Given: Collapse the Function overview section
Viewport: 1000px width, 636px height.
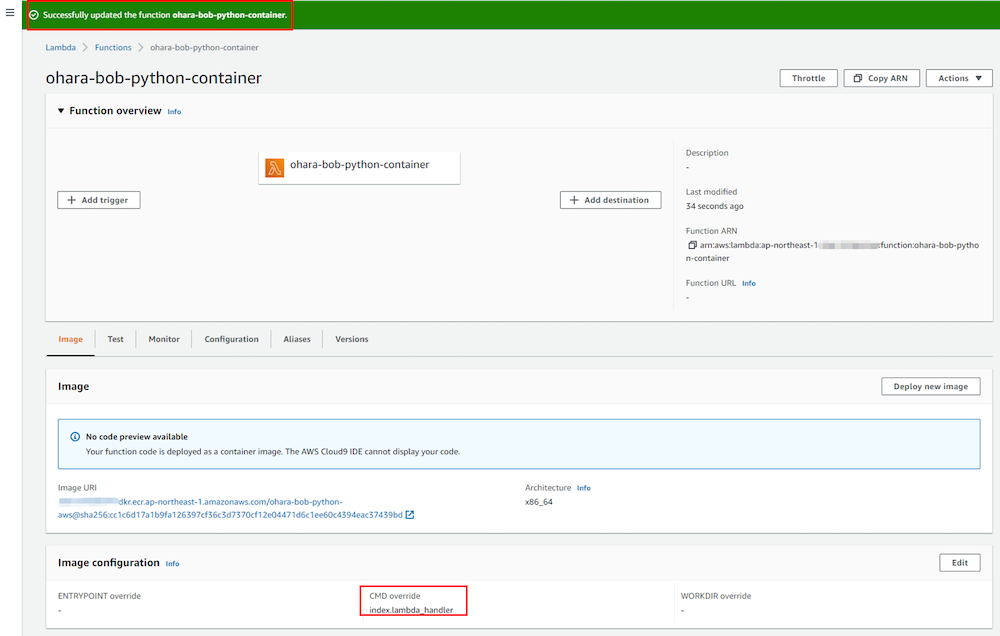Looking at the screenshot, I should click(x=61, y=111).
